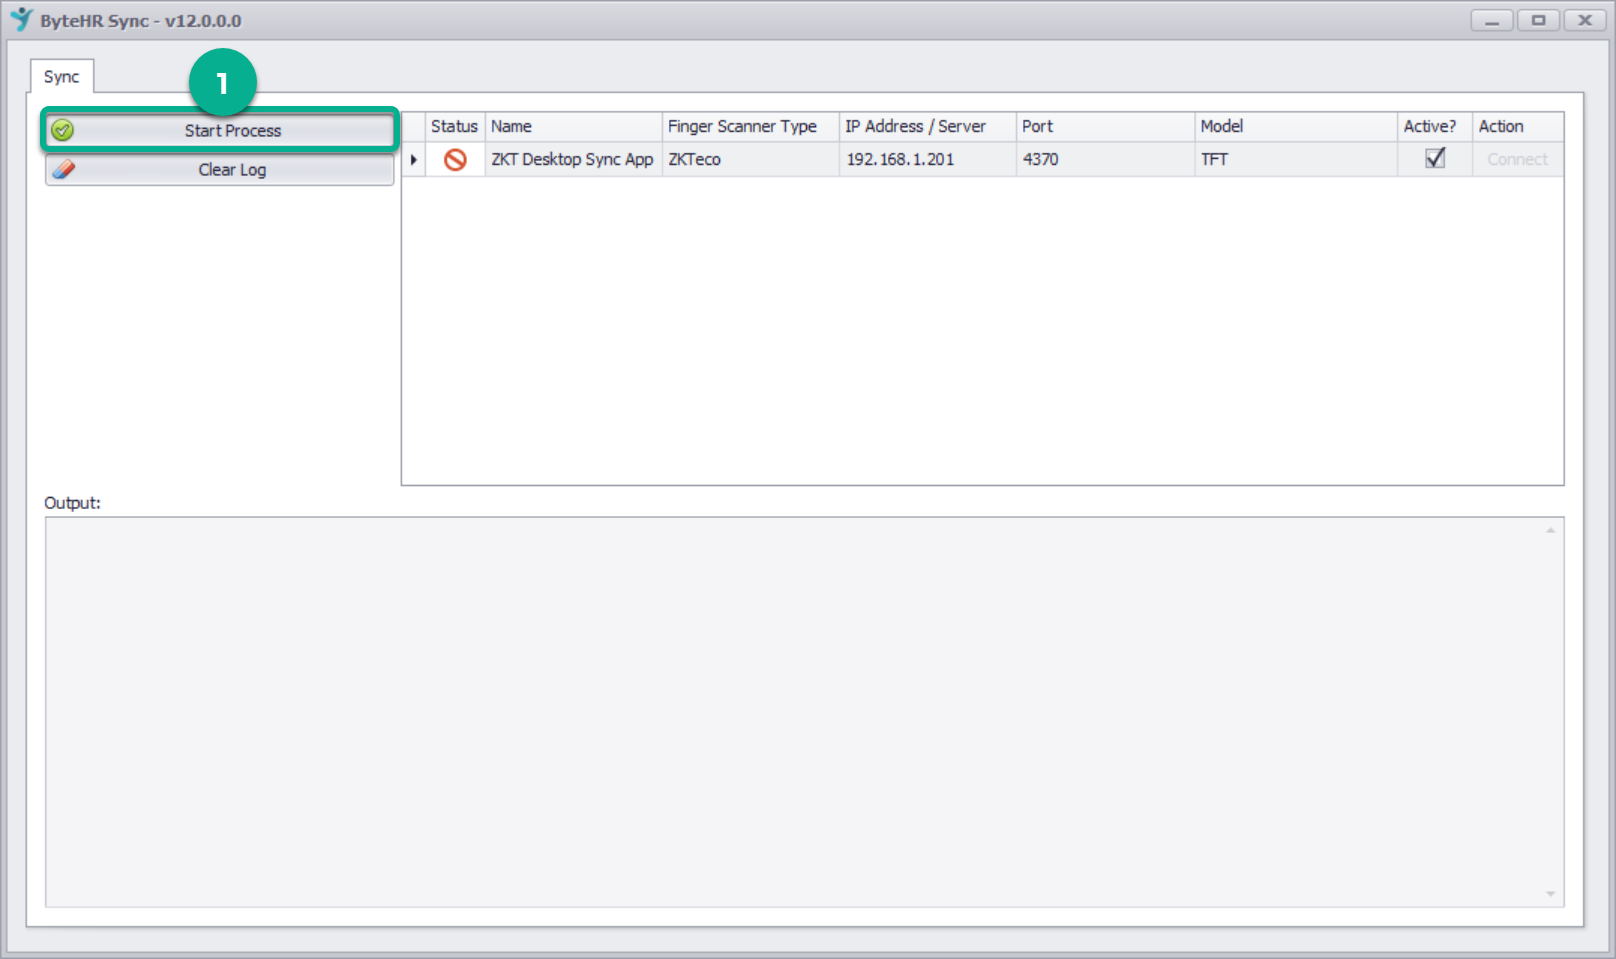Select the Sync tab
1616x959 pixels.
click(x=61, y=77)
